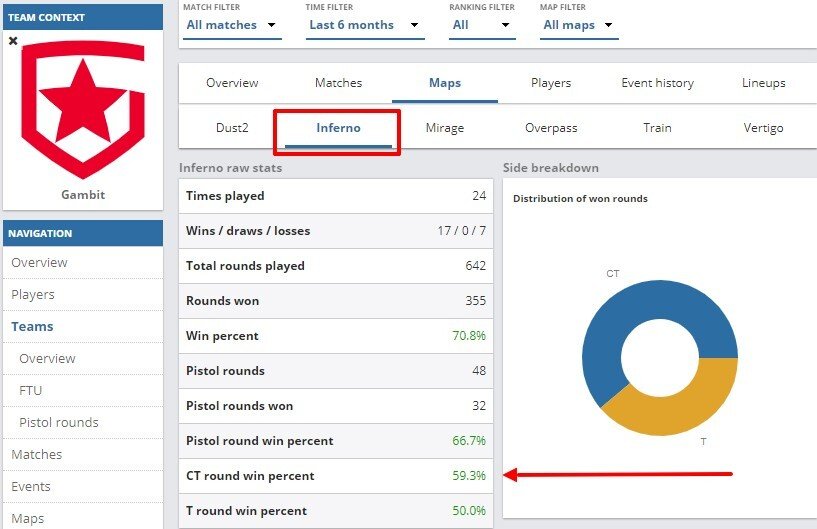This screenshot has width=817, height=529.
Task: Expand the Time filter Last 6 months dropdown
Action: 364,25
